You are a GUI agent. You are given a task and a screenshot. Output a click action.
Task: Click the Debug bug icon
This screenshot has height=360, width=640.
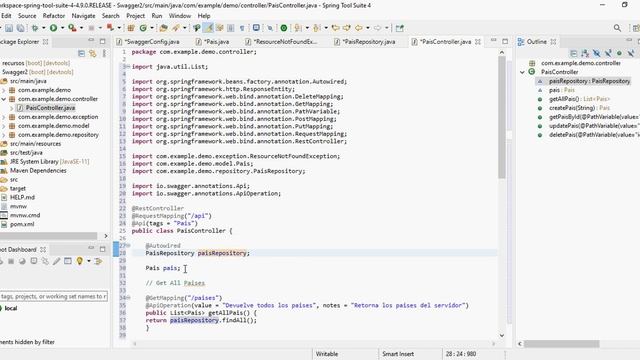coord(35,28)
